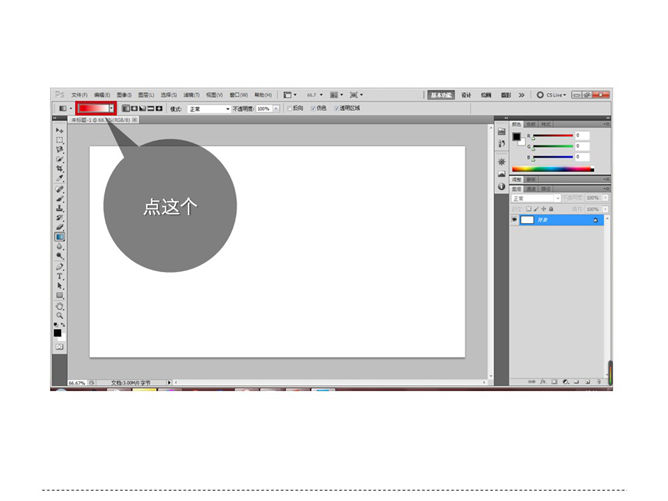
Task: Open the History panel icon
Action: click(x=501, y=130)
